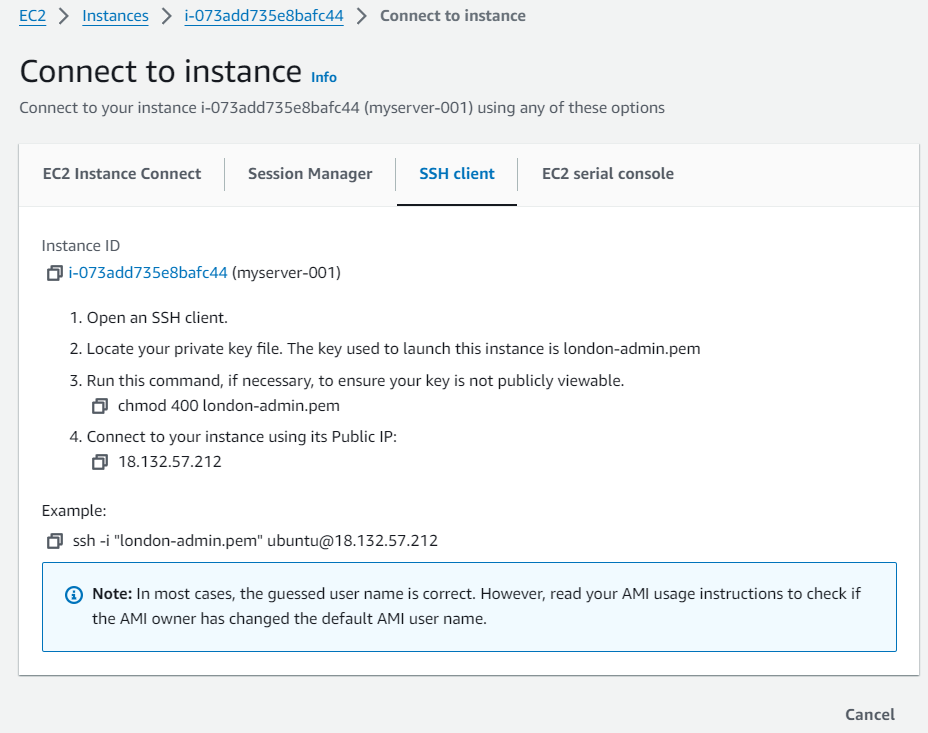Go to EC2 serial console tab
The height and width of the screenshot is (733, 928).
pyautogui.click(x=608, y=174)
